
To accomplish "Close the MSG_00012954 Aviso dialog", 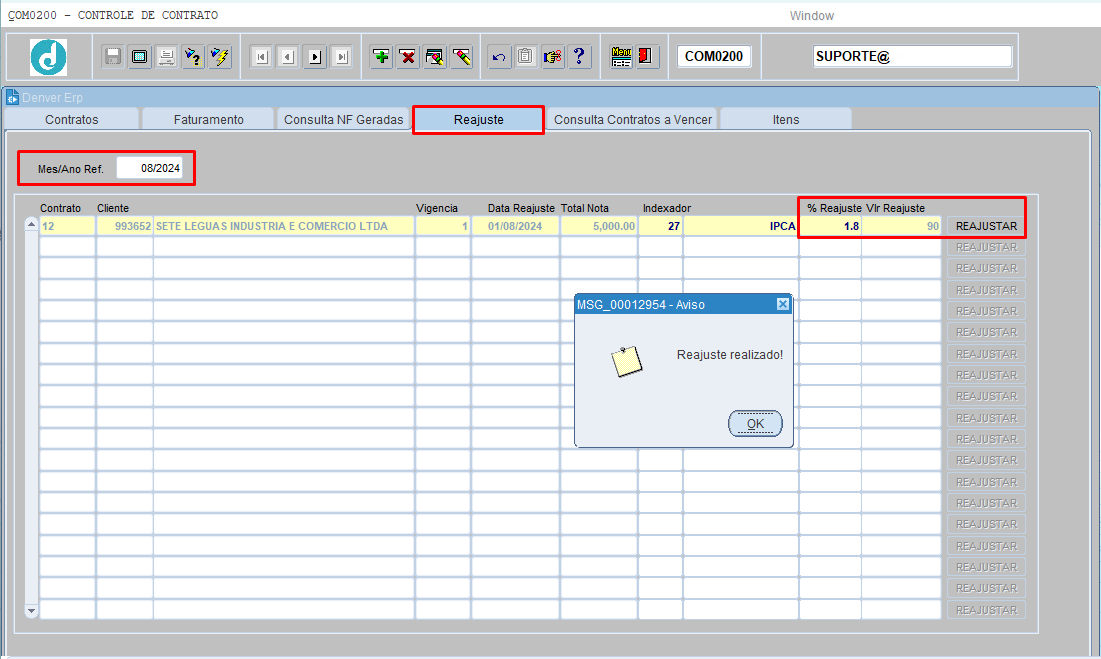I will coord(783,304).
